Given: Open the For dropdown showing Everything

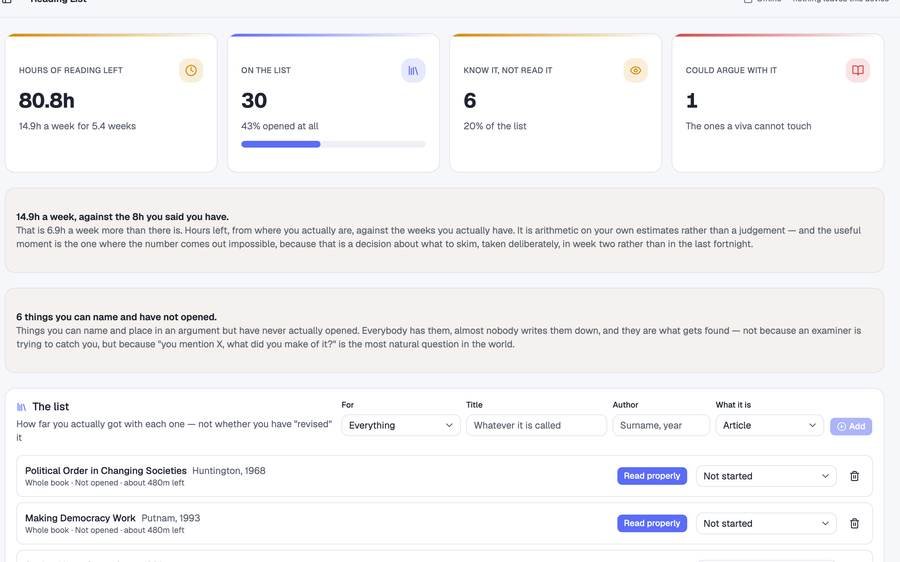Looking at the screenshot, I should coord(401,425).
